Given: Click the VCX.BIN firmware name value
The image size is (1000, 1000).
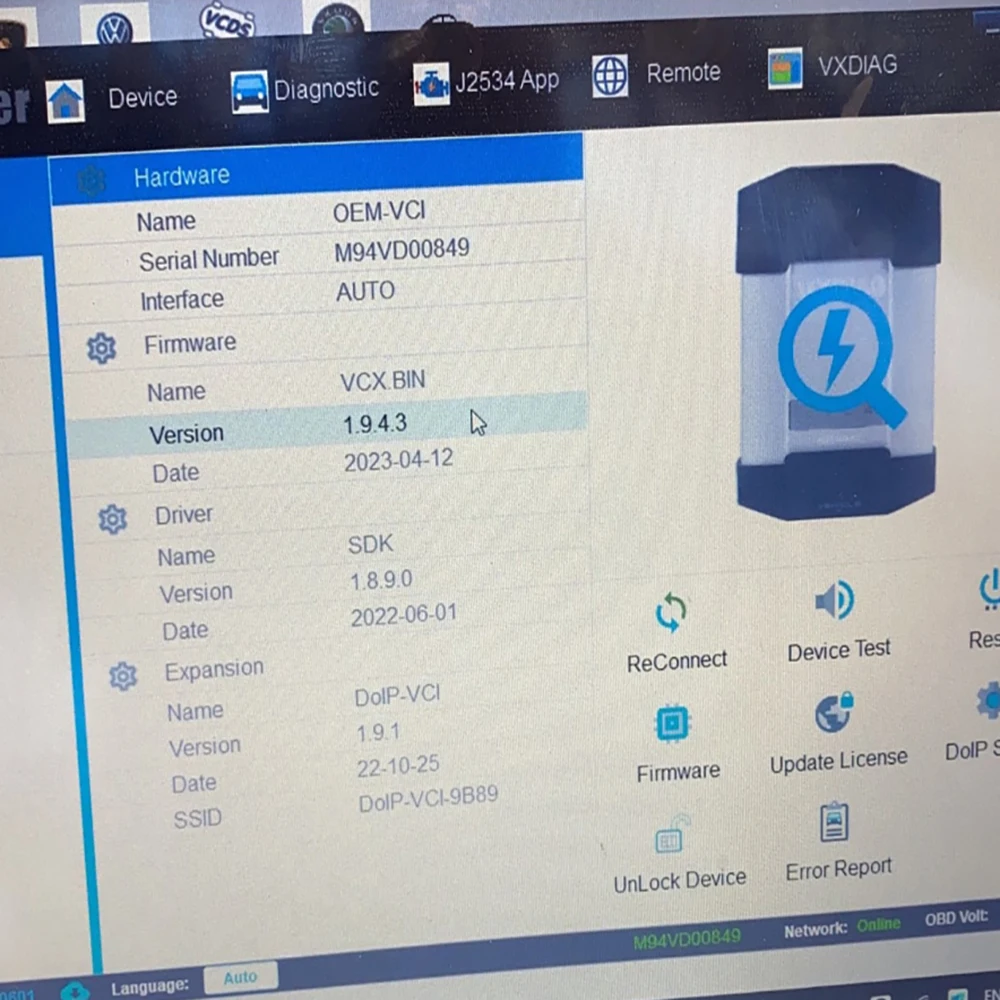Looking at the screenshot, I should coord(382,381).
